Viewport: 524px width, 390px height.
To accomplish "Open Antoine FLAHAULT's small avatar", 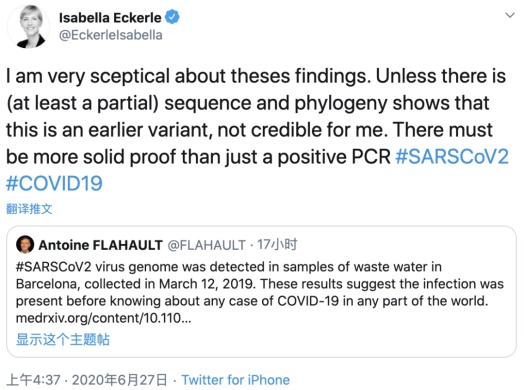I will [25, 244].
